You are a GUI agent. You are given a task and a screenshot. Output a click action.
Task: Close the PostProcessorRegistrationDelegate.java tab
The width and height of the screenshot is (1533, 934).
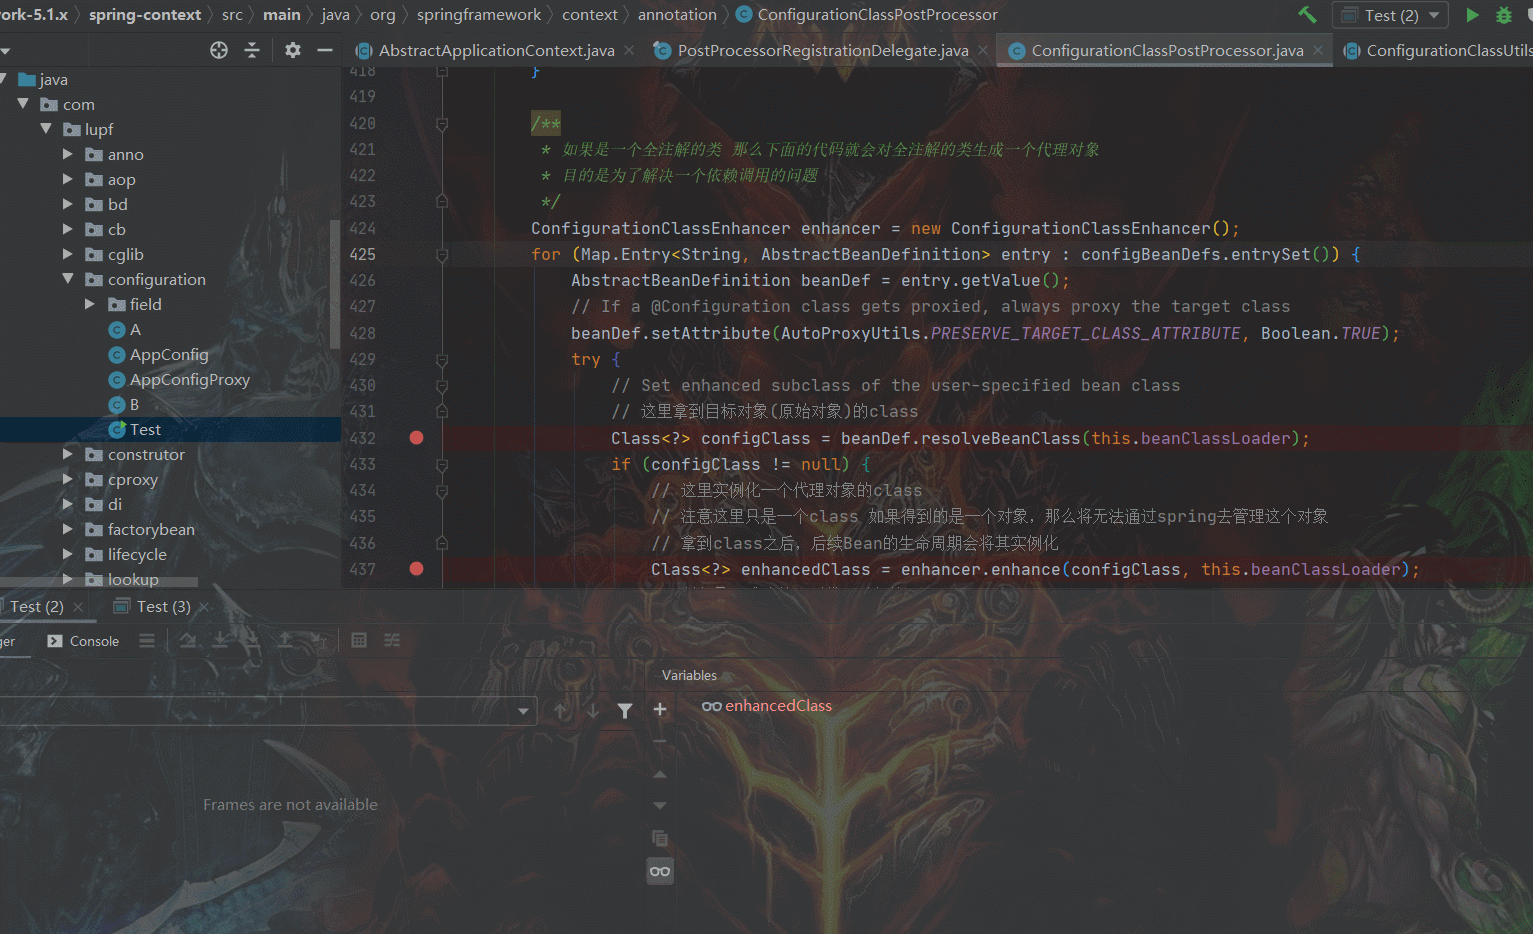983,50
